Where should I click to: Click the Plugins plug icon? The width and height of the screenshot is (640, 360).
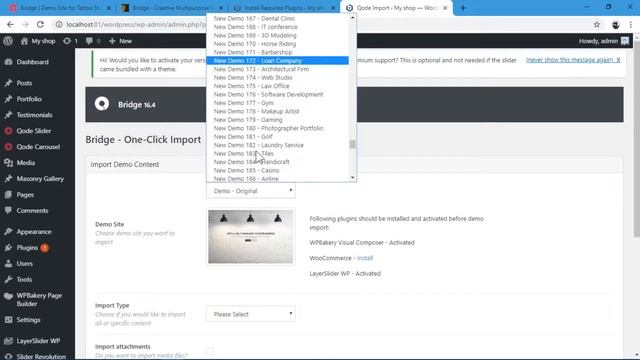click(8, 247)
